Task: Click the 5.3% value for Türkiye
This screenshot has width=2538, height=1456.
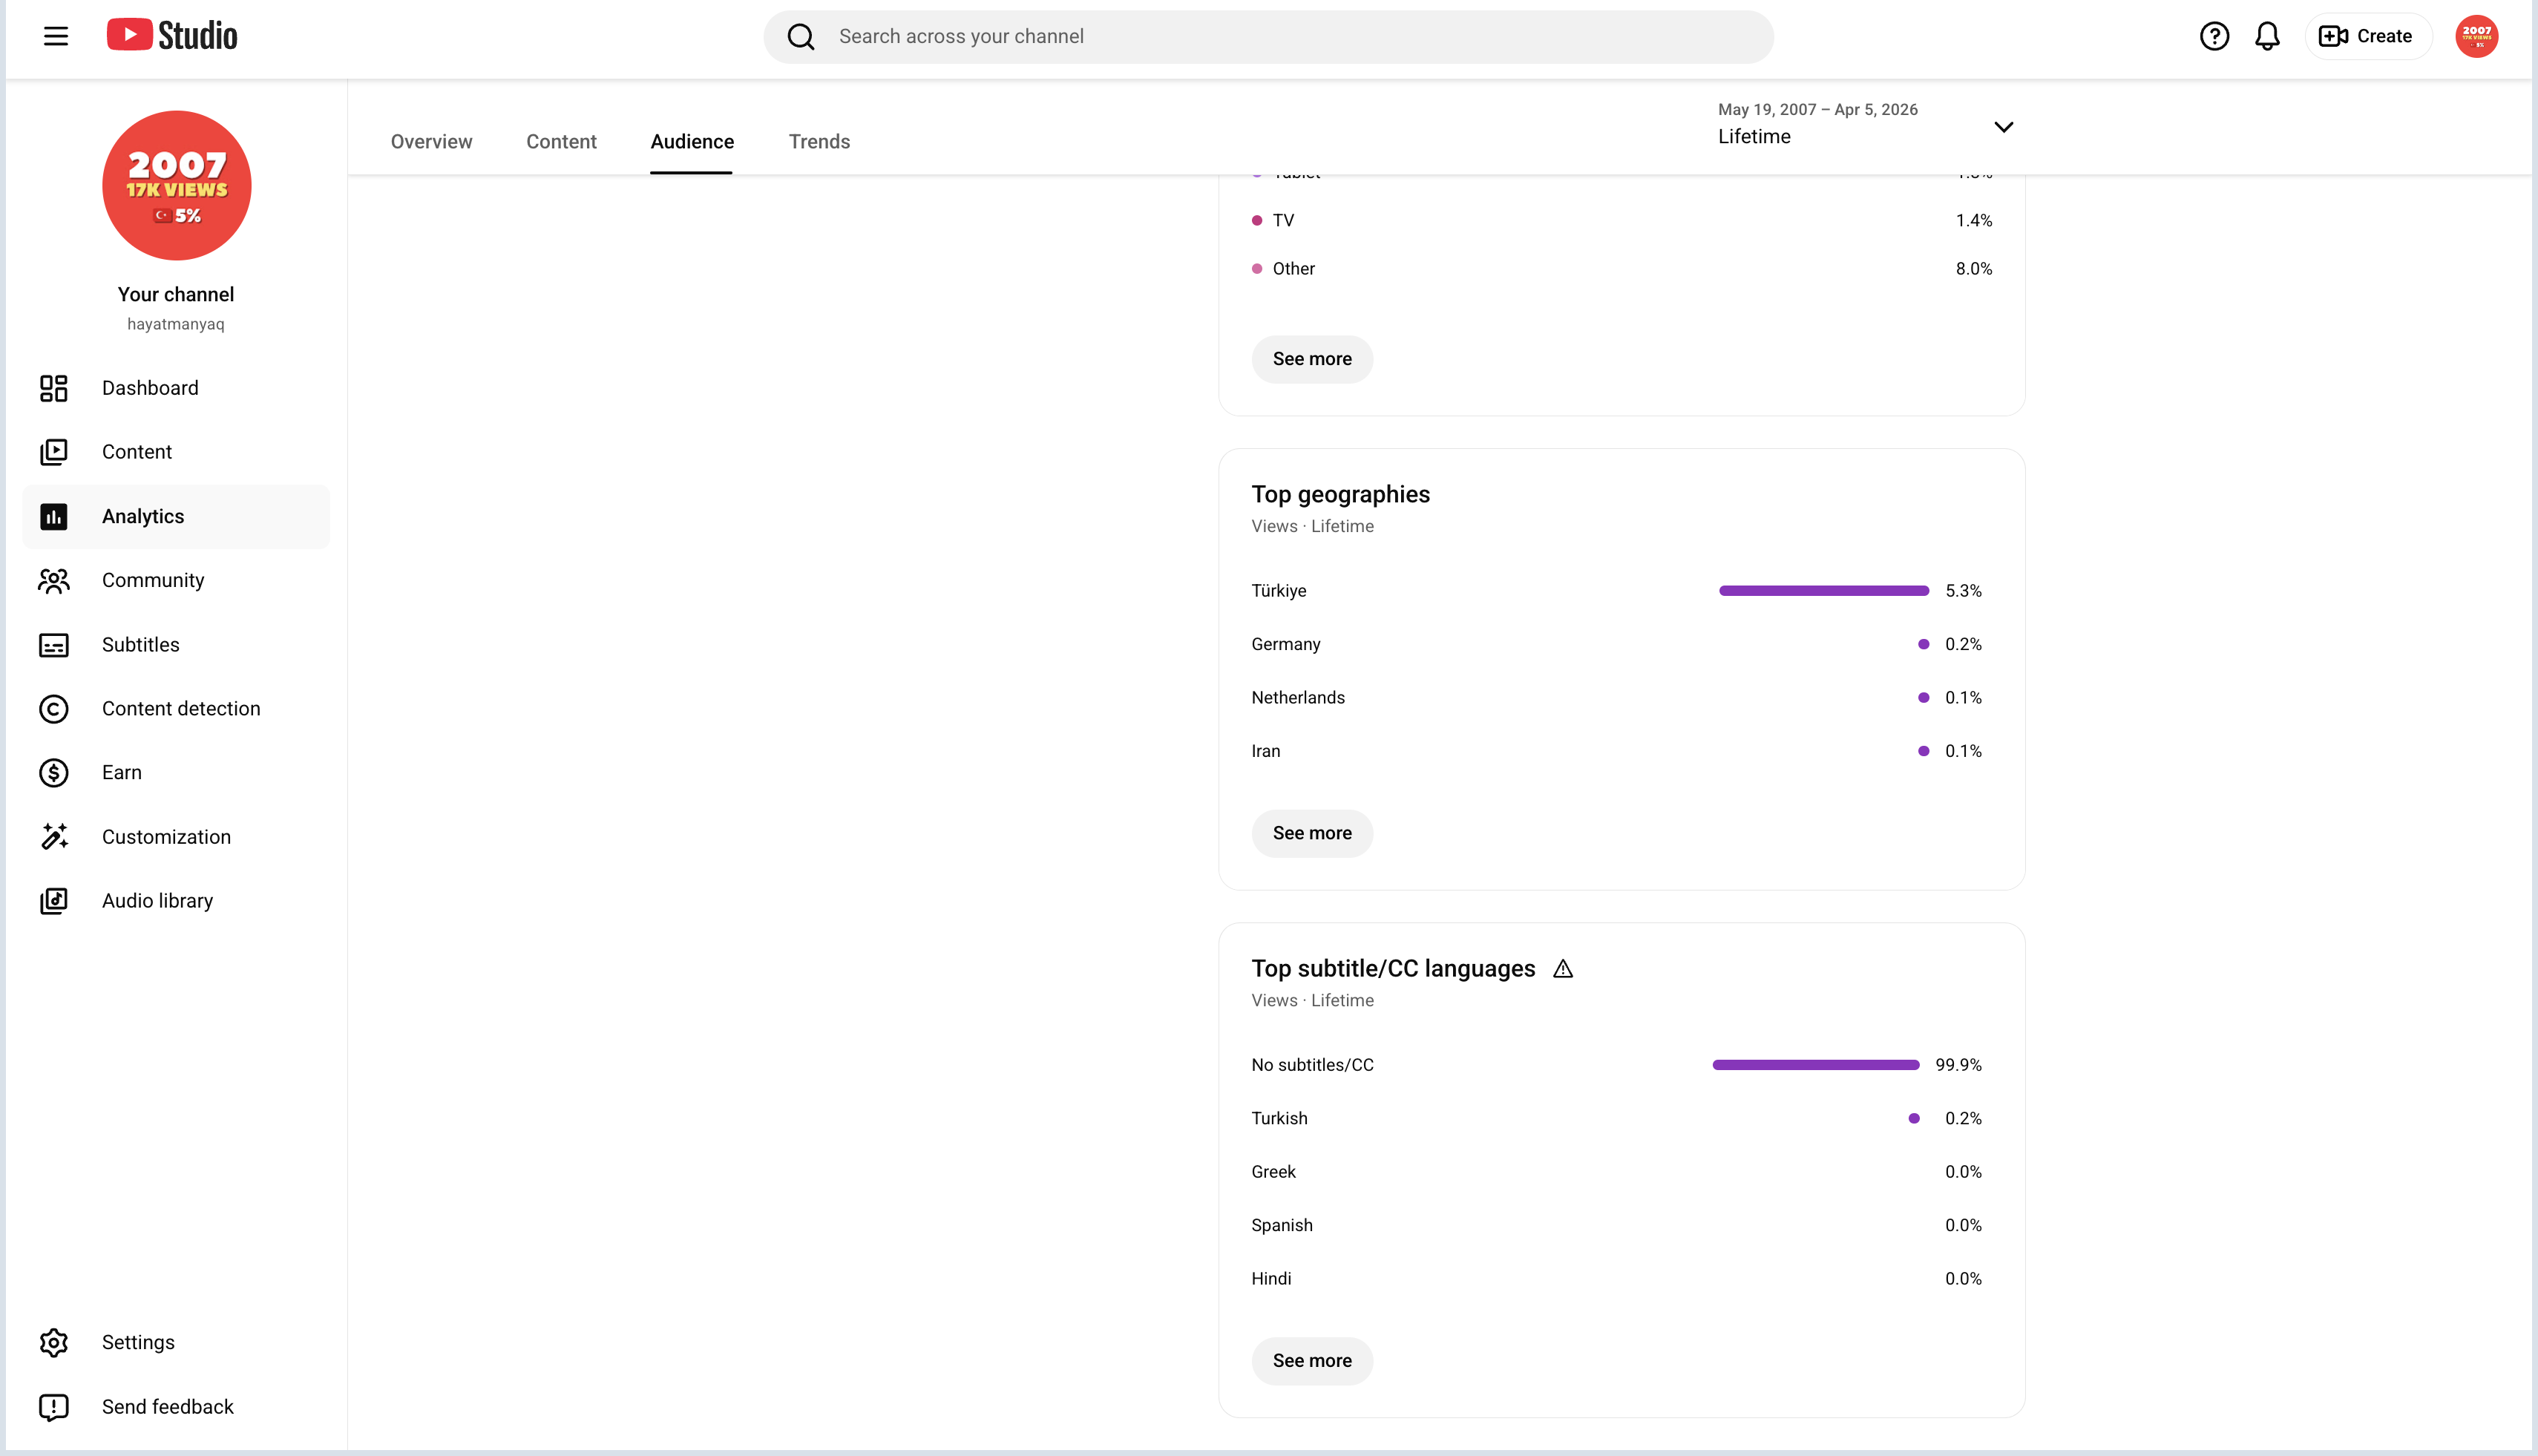Action: coord(1963,591)
